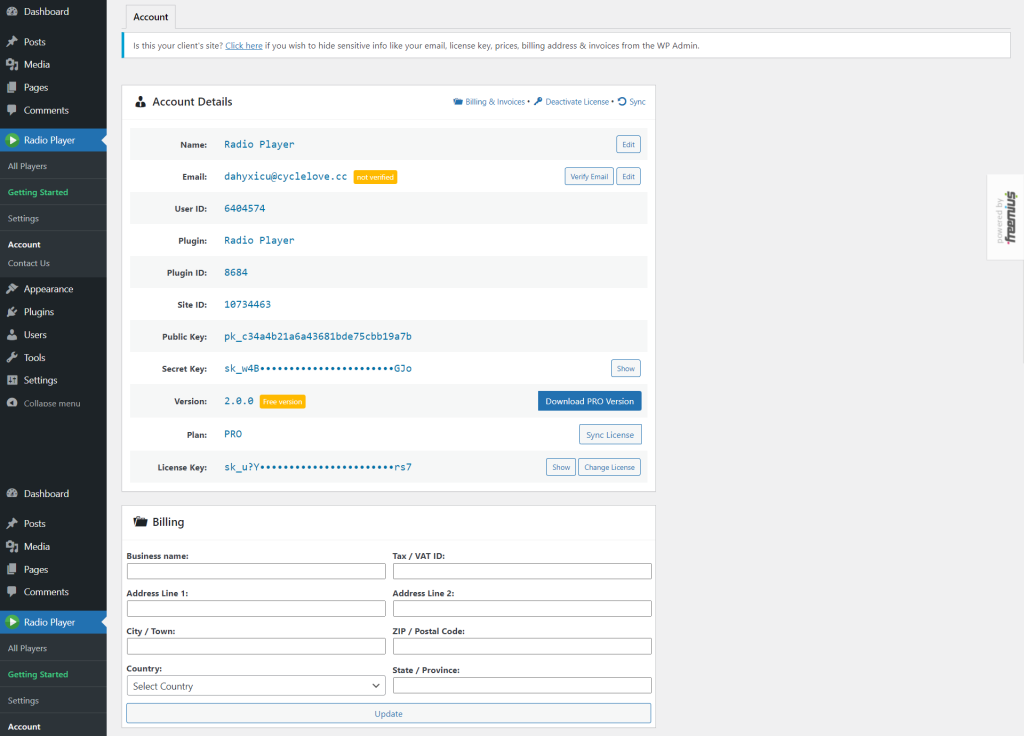1024x736 pixels.
Task: Click the Collapse menu arrow icon
Action: [12, 403]
